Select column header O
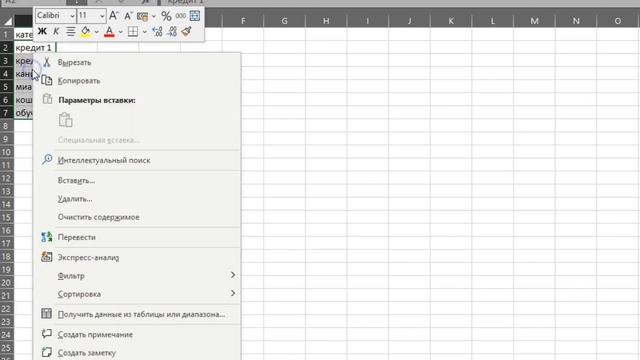The image size is (640, 360). point(618,21)
